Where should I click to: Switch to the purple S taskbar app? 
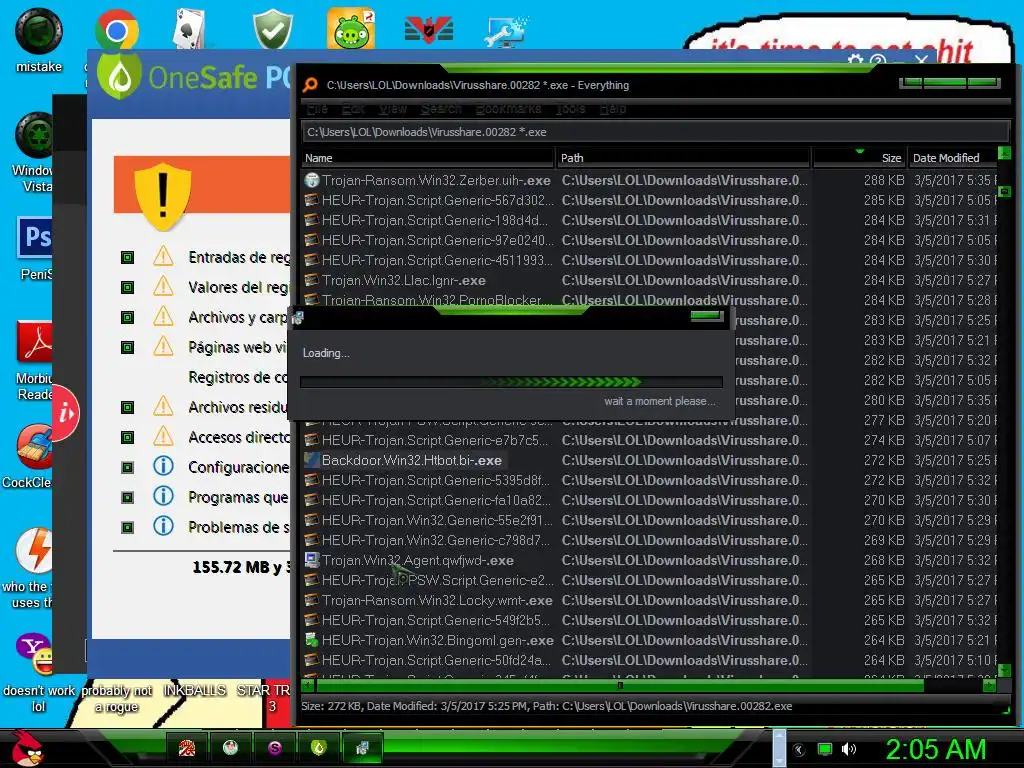pos(274,748)
